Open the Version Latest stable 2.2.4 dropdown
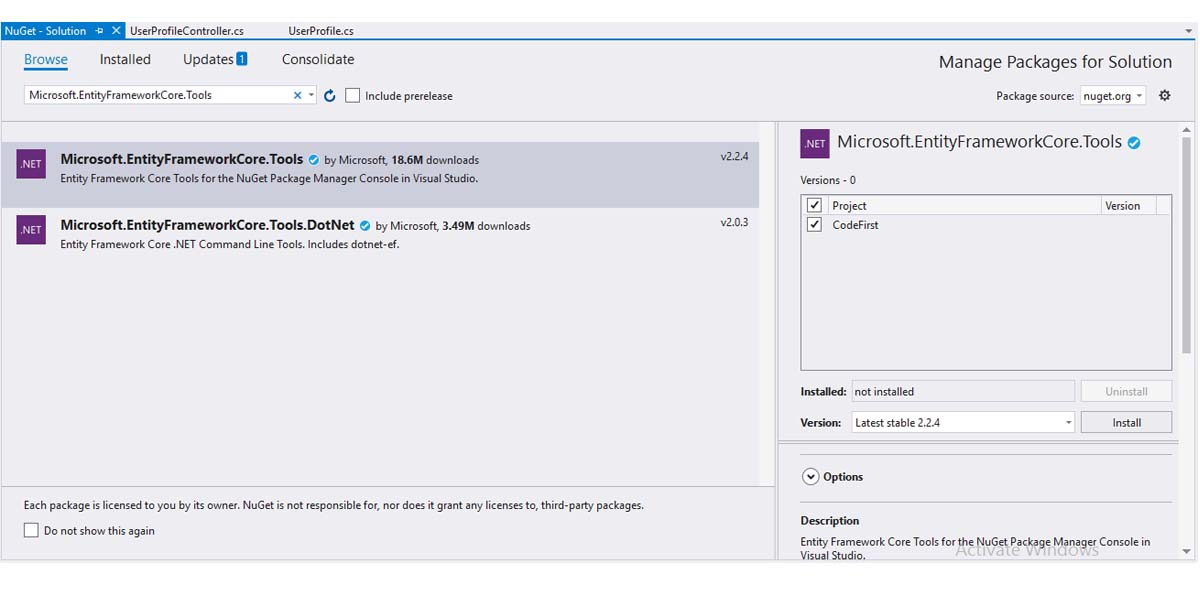1200x591 pixels. (x=963, y=423)
